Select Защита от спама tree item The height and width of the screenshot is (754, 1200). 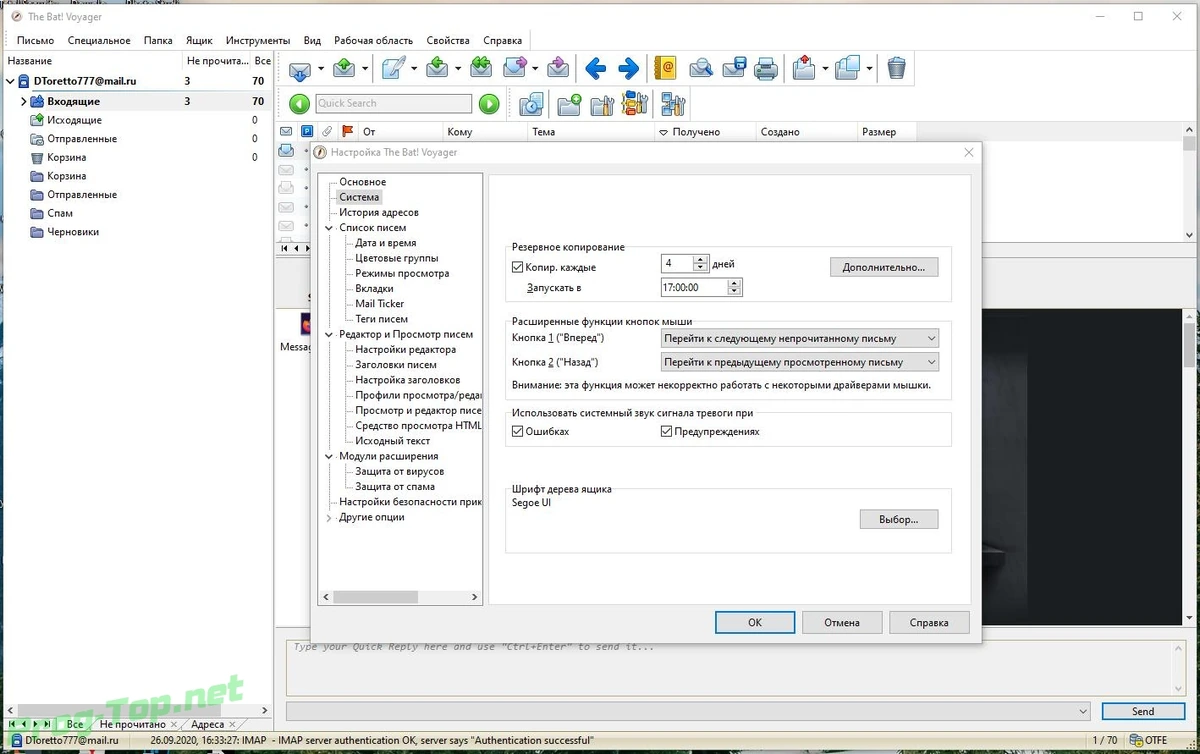pos(395,487)
